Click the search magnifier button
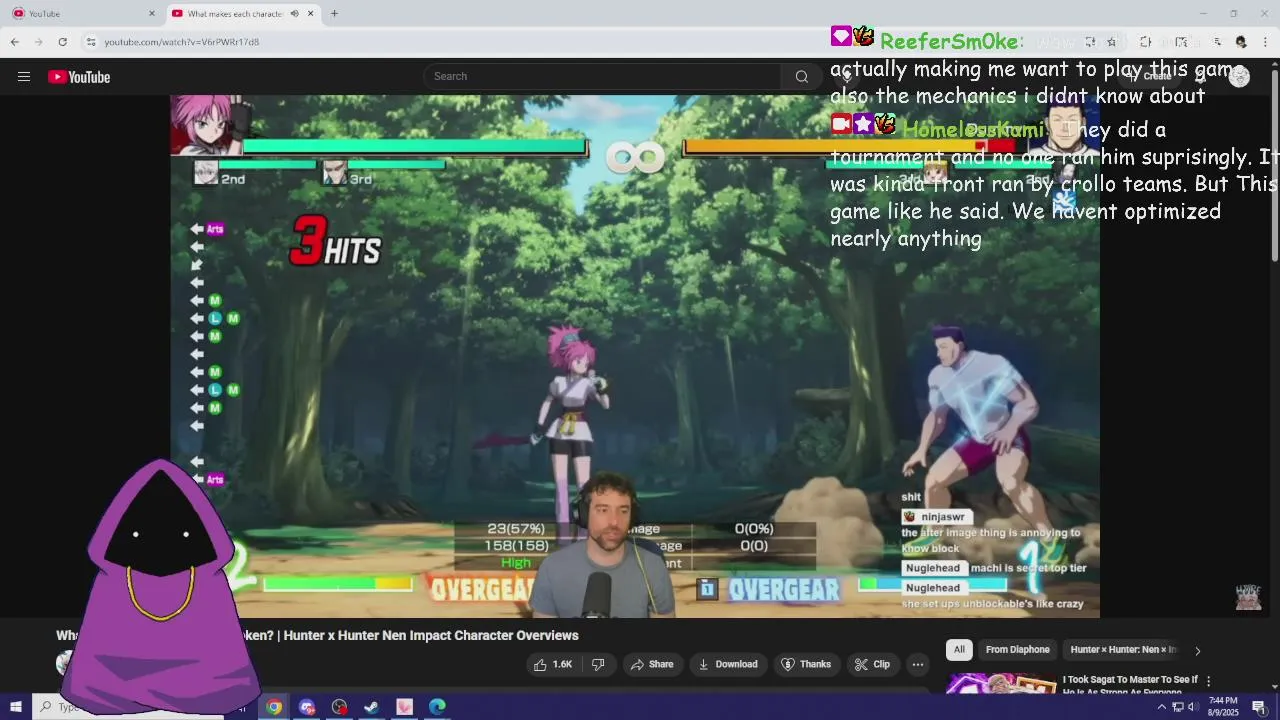The width and height of the screenshot is (1280, 720). pos(801,77)
